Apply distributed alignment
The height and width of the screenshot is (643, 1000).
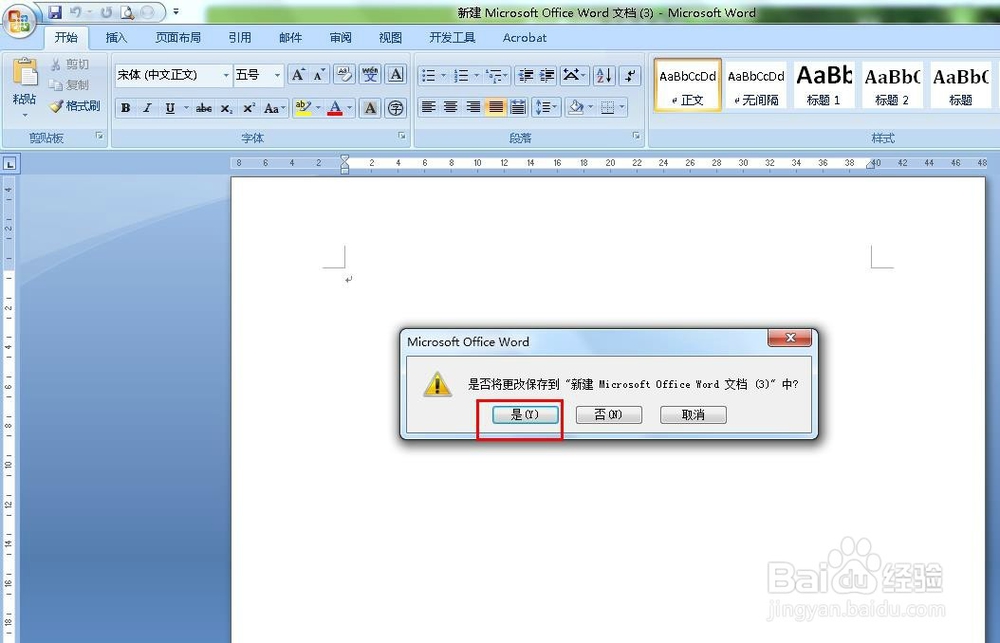[518, 107]
